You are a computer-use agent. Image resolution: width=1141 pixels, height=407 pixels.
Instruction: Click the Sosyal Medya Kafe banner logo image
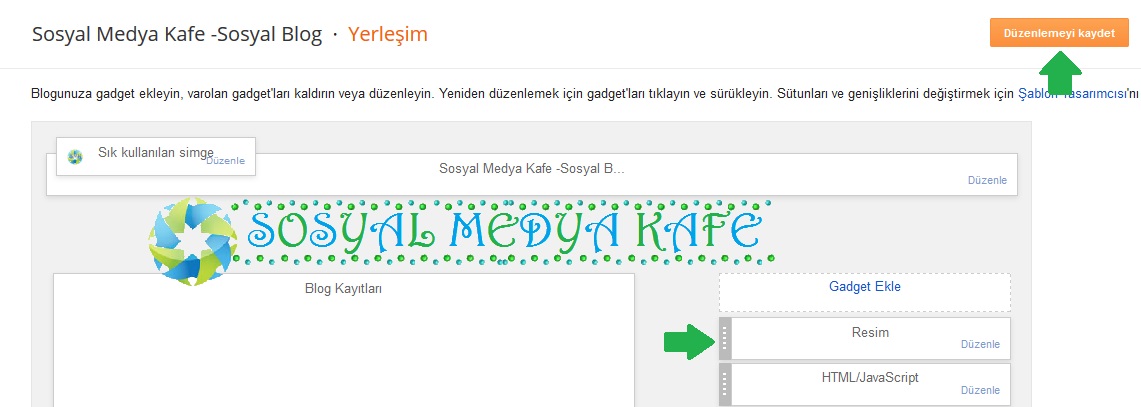pos(462,240)
